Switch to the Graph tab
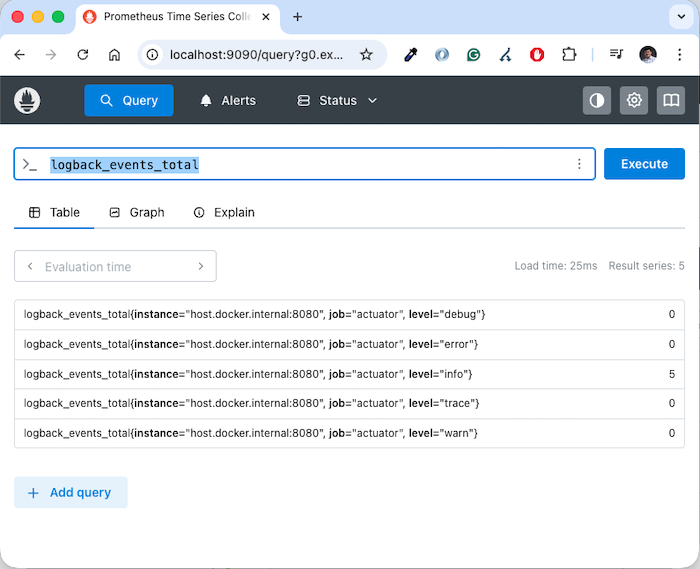This screenshot has height=569, width=700. coord(137,212)
